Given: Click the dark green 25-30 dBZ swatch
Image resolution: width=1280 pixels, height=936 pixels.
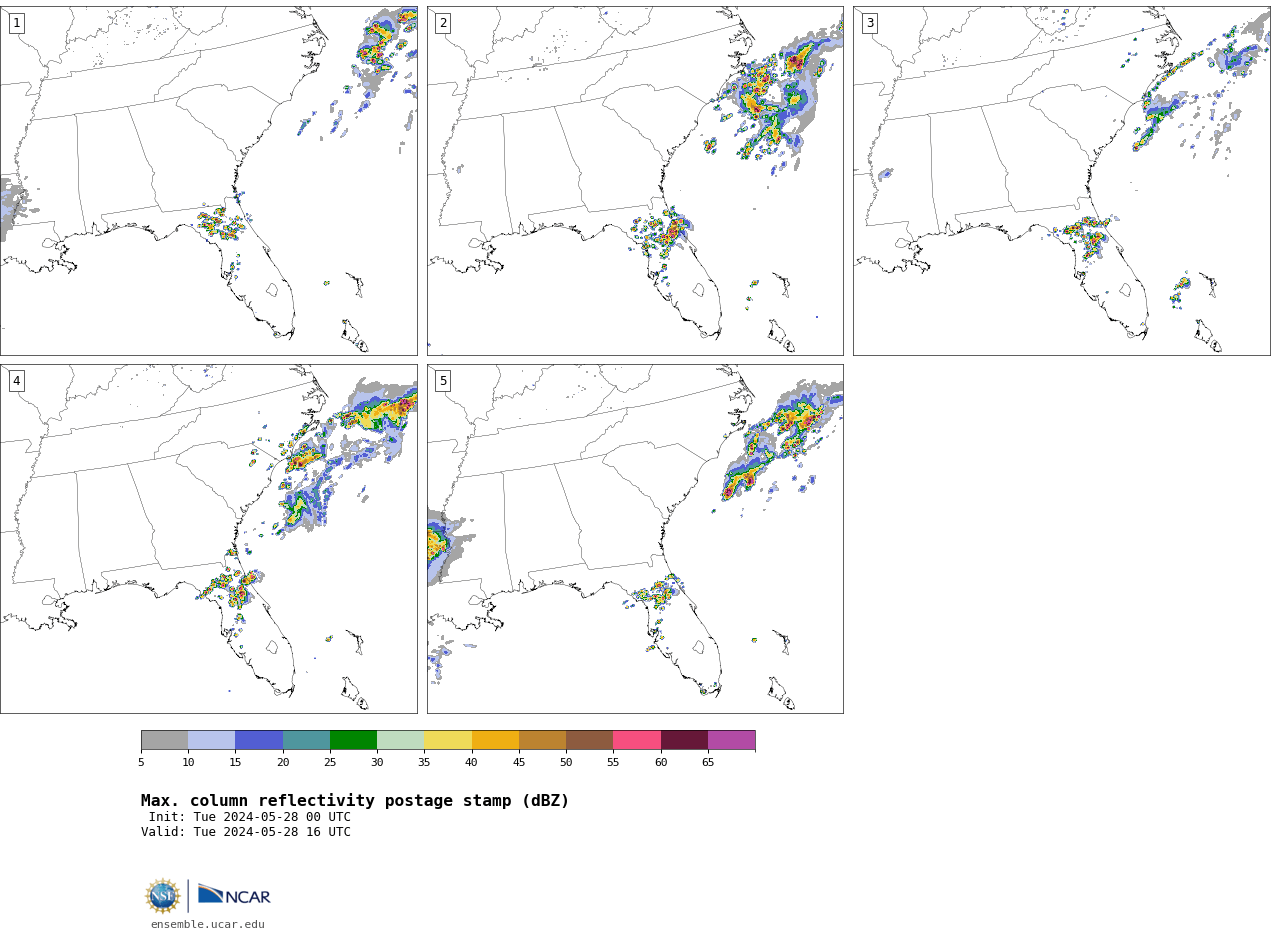Looking at the screenshot, I should click(353, 740).
